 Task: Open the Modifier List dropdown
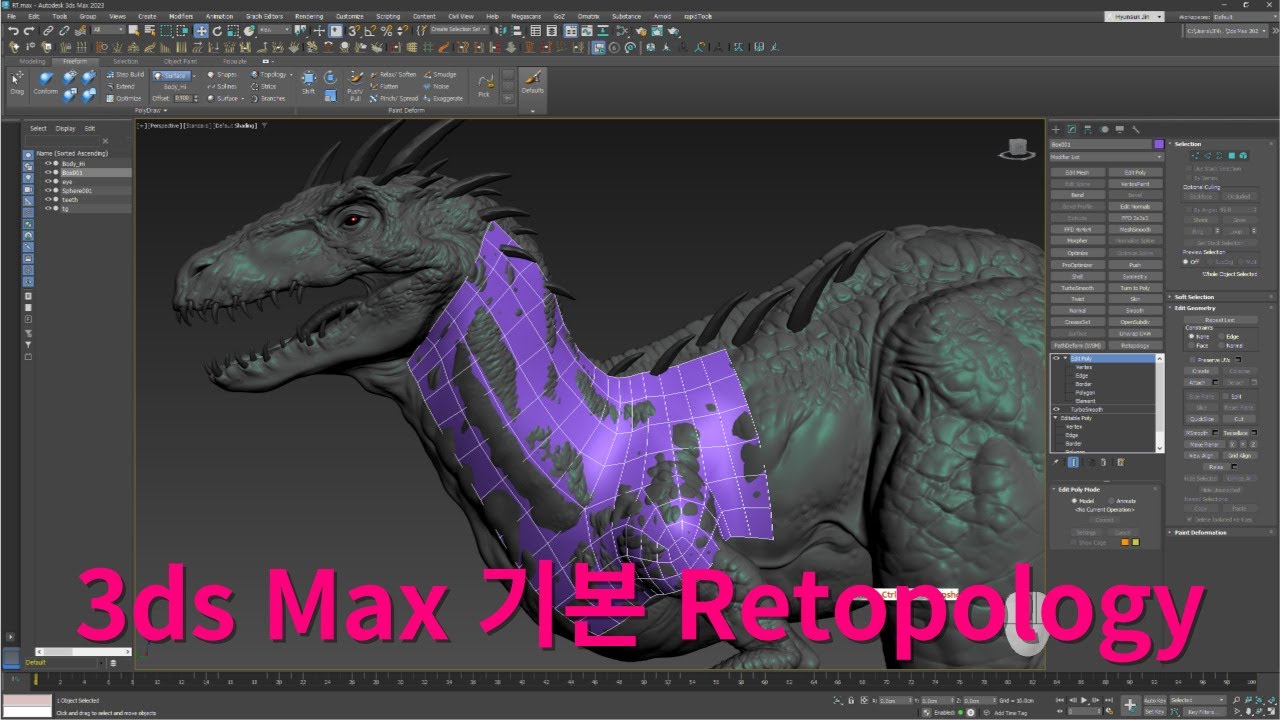(1106, 157)
